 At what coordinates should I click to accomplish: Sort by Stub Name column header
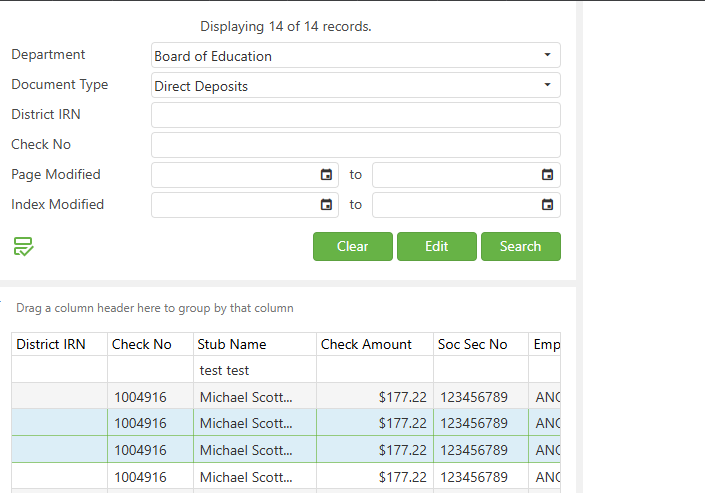[x=255, y=345]
